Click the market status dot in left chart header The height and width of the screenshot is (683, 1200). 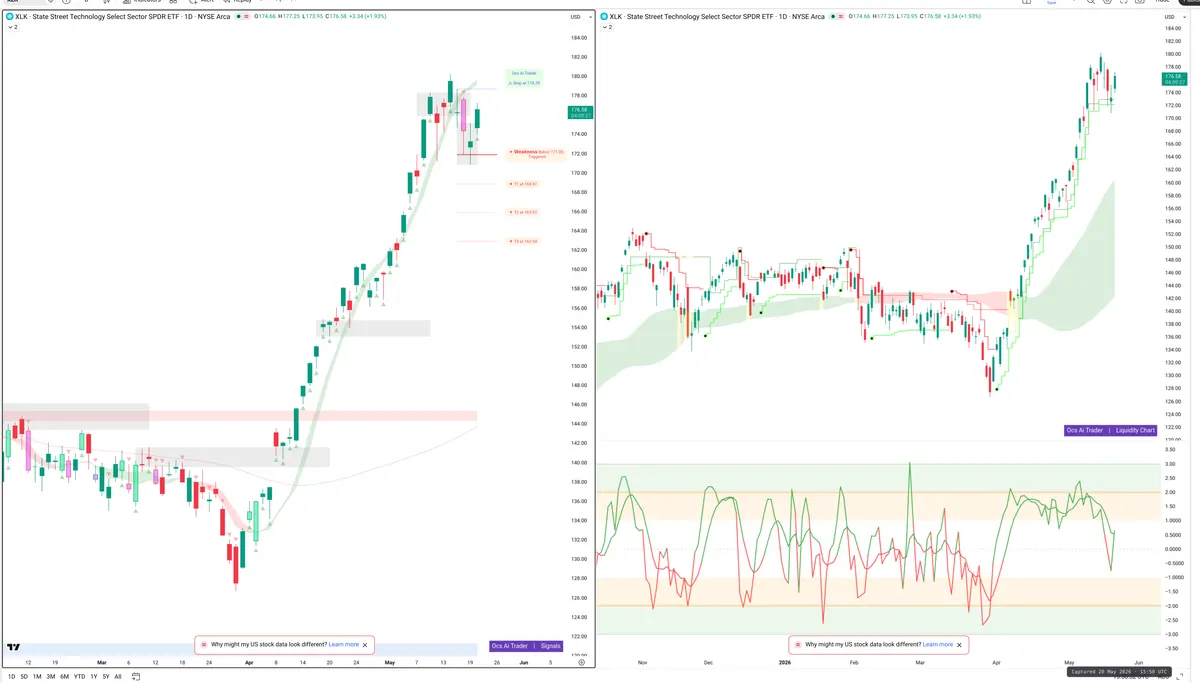pyautogui.click(x=240, y=17)
